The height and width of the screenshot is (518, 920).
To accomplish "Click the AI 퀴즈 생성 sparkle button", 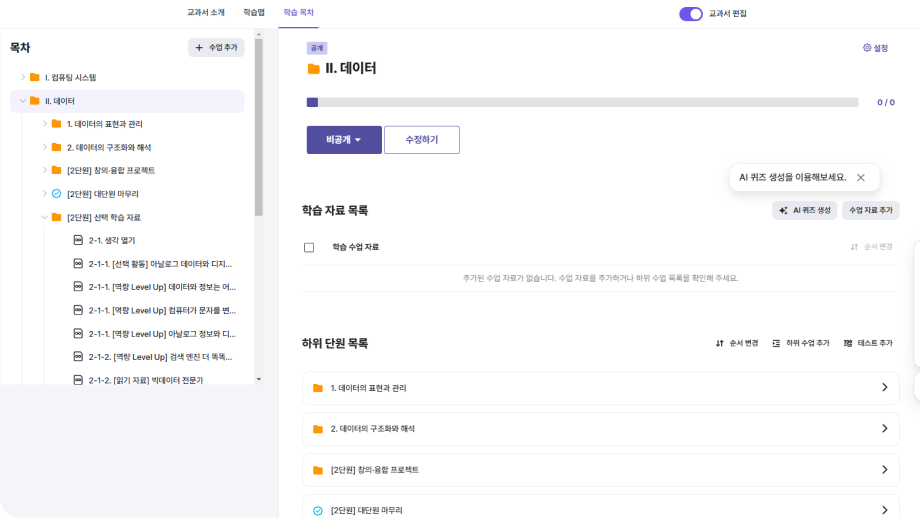I will pos(805,210).
